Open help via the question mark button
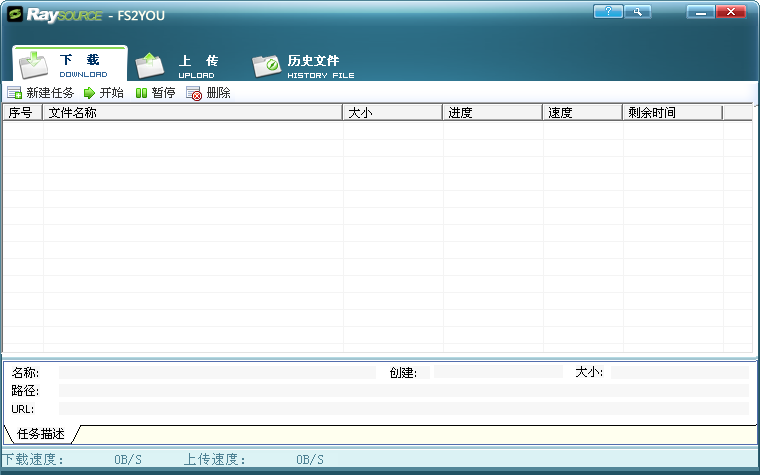This screenshot has width=760, height=475. [x=607, y=12]
